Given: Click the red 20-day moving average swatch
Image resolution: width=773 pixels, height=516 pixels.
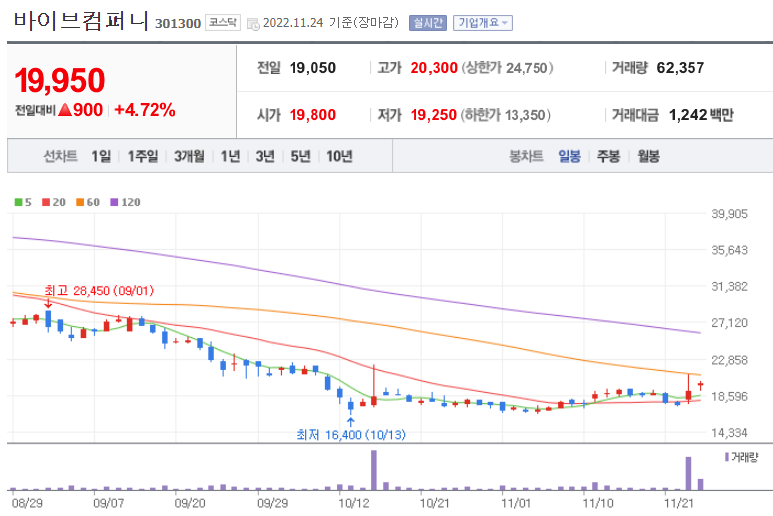Looking at the screenshot, I should click(x=46, y=202).
